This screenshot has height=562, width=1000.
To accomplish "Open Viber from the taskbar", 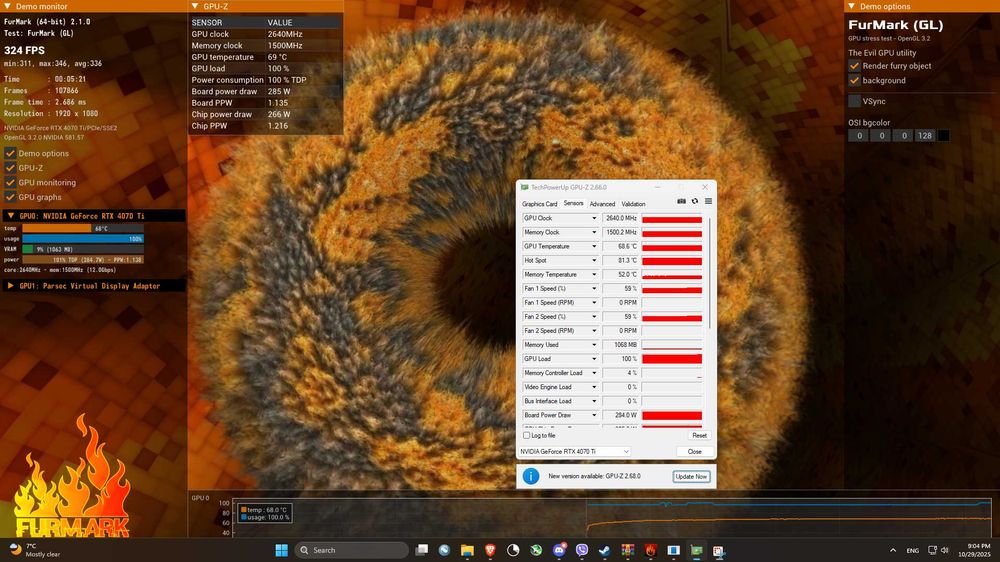I will (582, 551).
